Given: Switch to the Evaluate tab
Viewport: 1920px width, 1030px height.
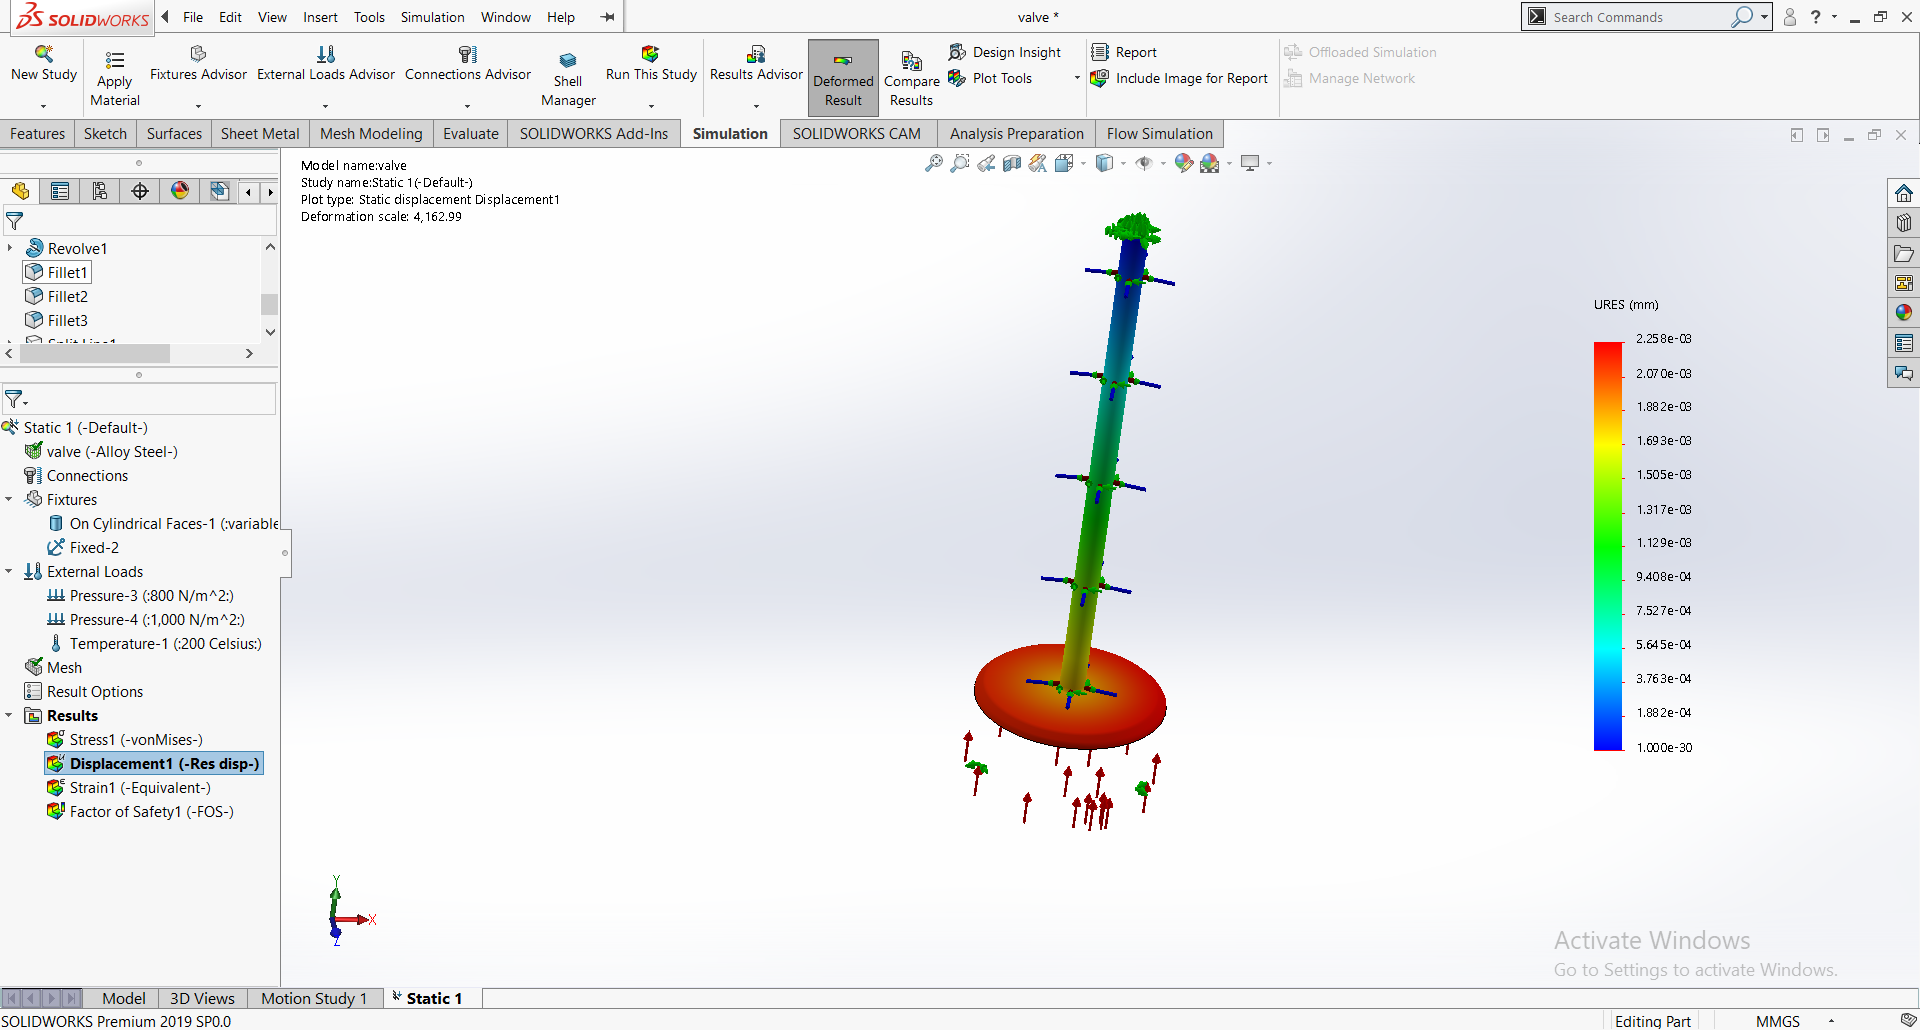Looking at the screenshot, I should [471, 134].
